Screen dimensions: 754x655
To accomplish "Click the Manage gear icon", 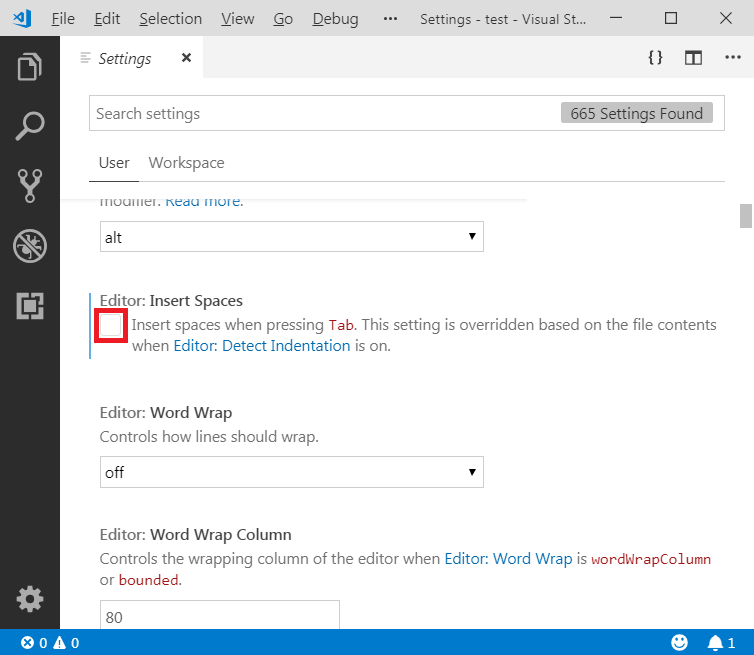I will (x=30, y=599).
